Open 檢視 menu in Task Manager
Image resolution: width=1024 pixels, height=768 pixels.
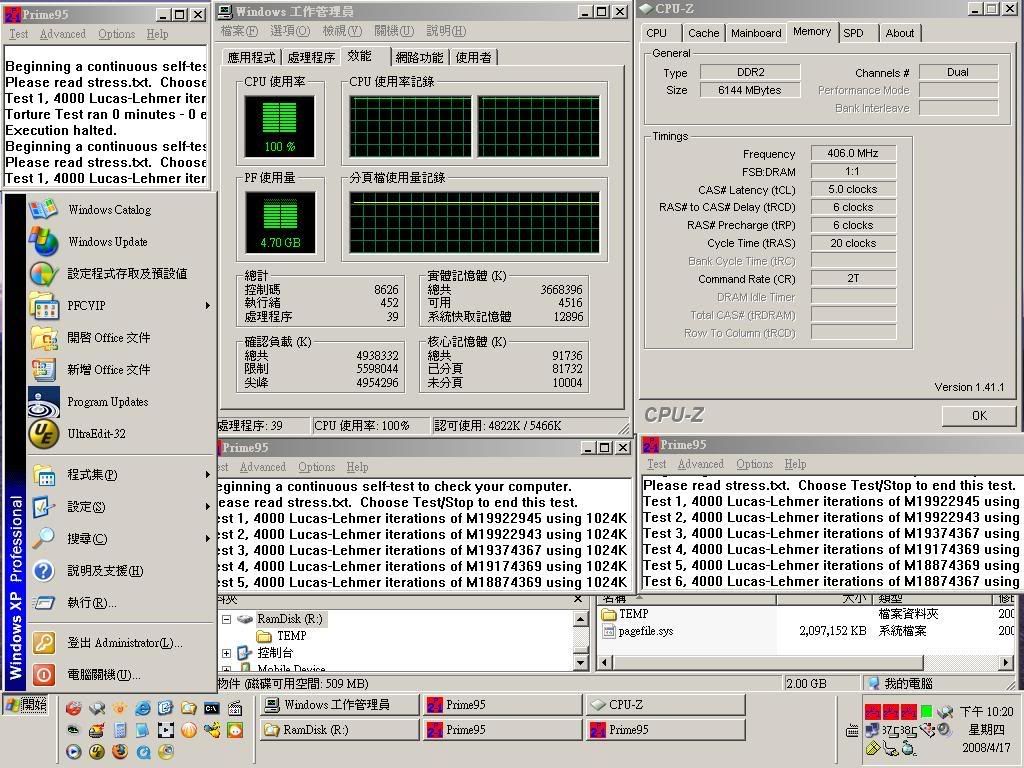pyautogui.click(x=342, y=31)
